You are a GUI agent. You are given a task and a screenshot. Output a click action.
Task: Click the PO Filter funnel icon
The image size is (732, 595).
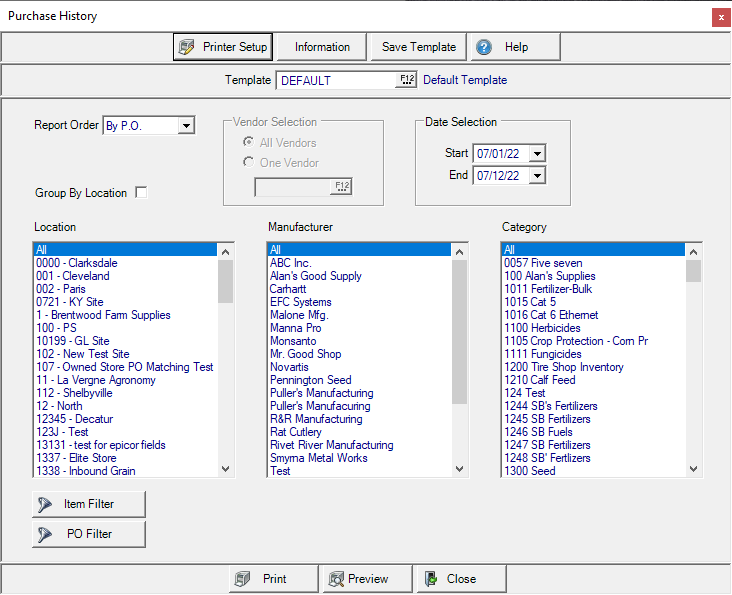(x=46, y=534)
